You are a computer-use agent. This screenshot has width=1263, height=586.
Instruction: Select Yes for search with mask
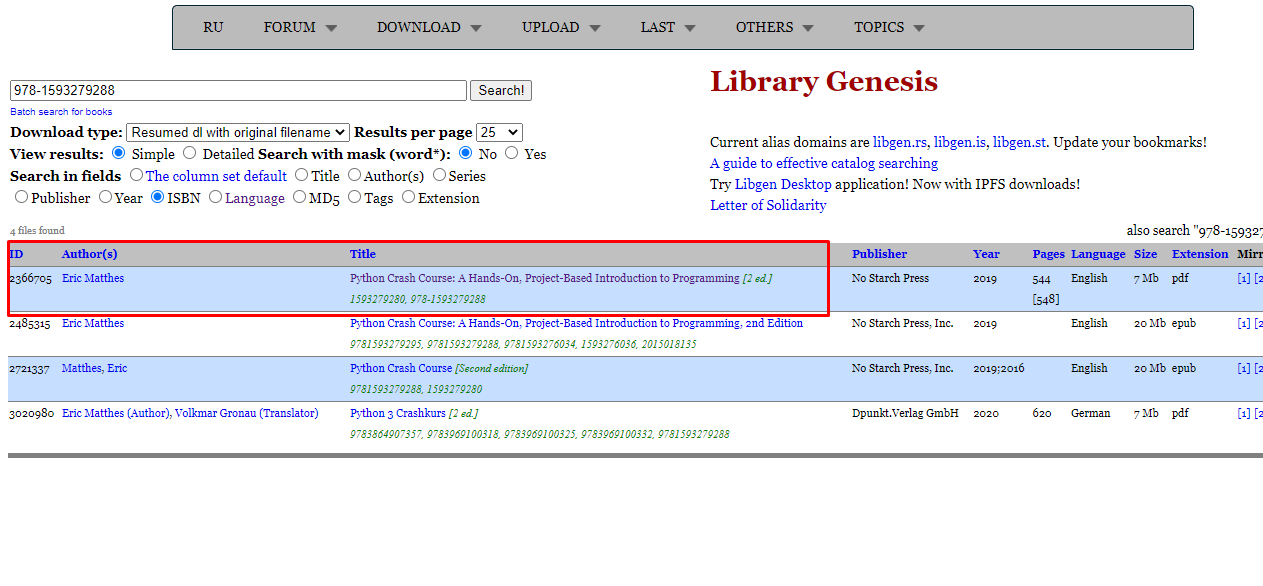(512, 153)
